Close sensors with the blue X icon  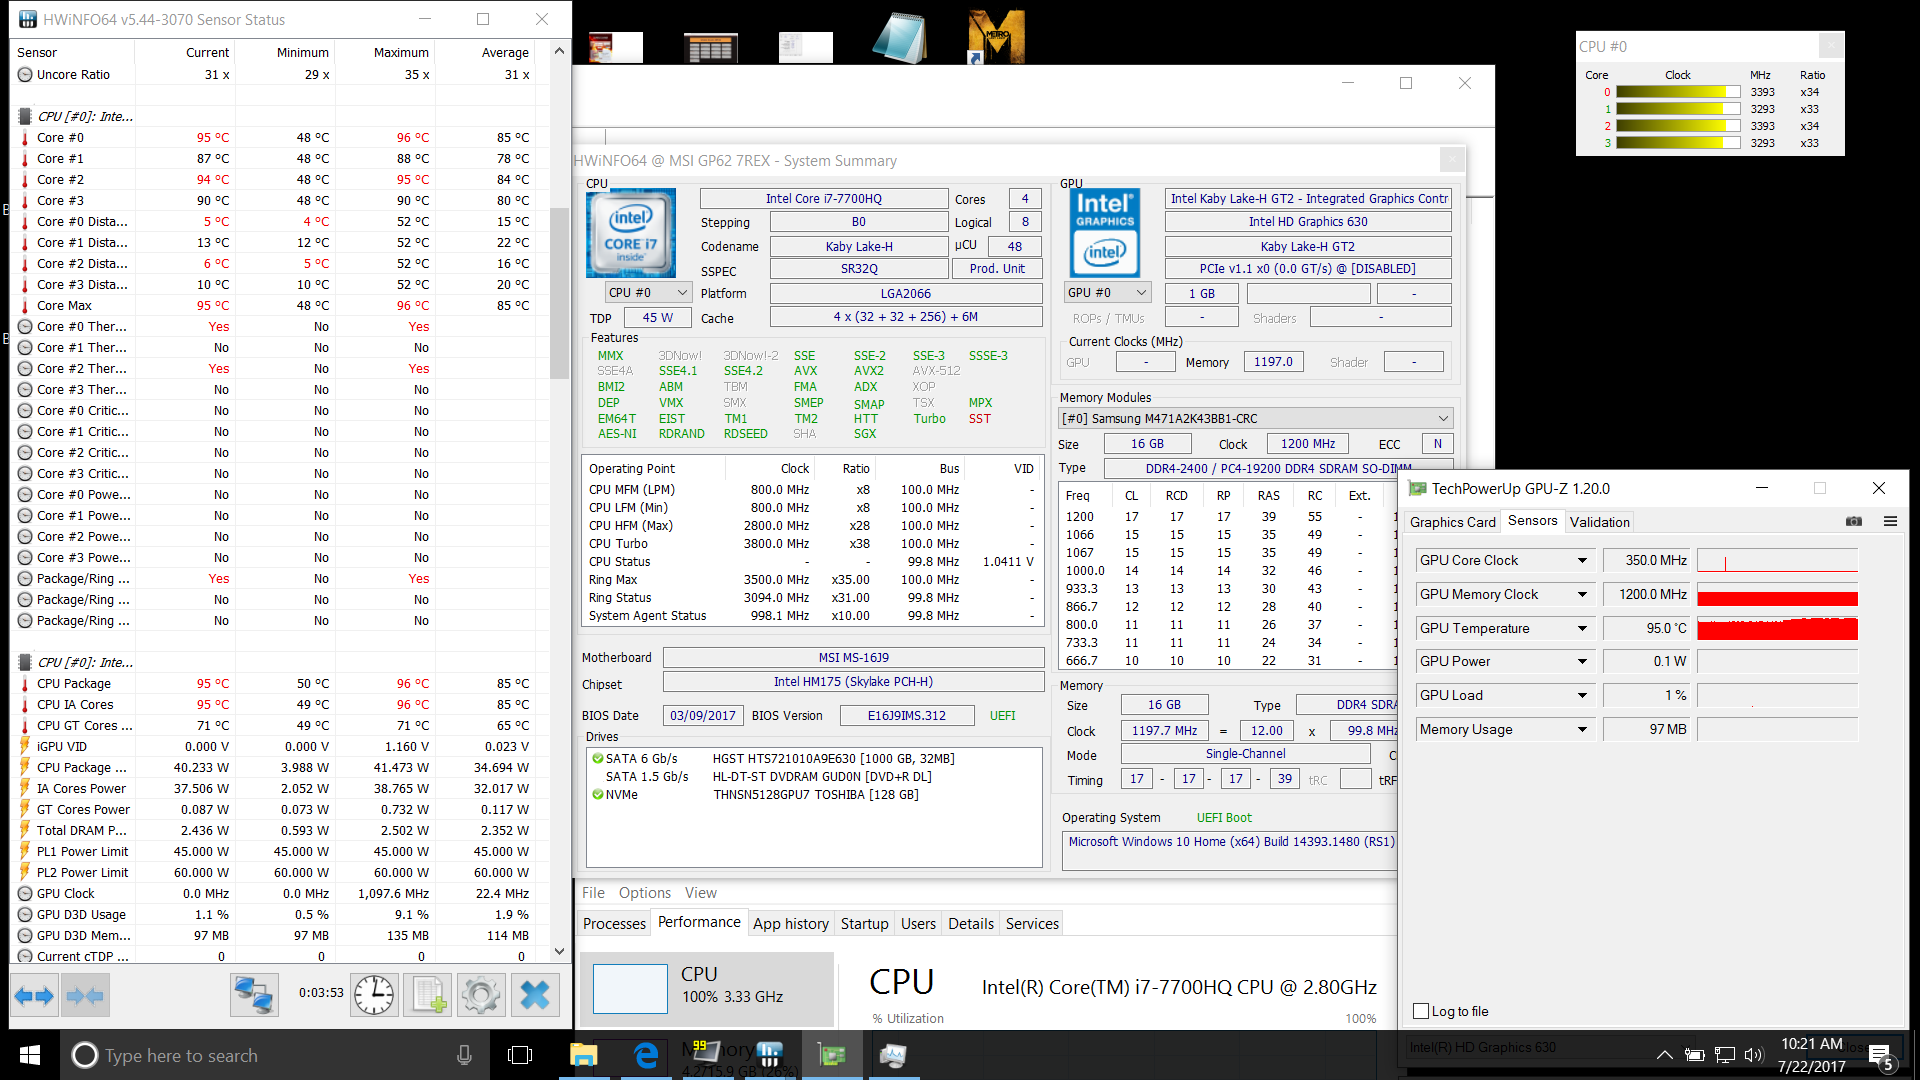[535, 995]
